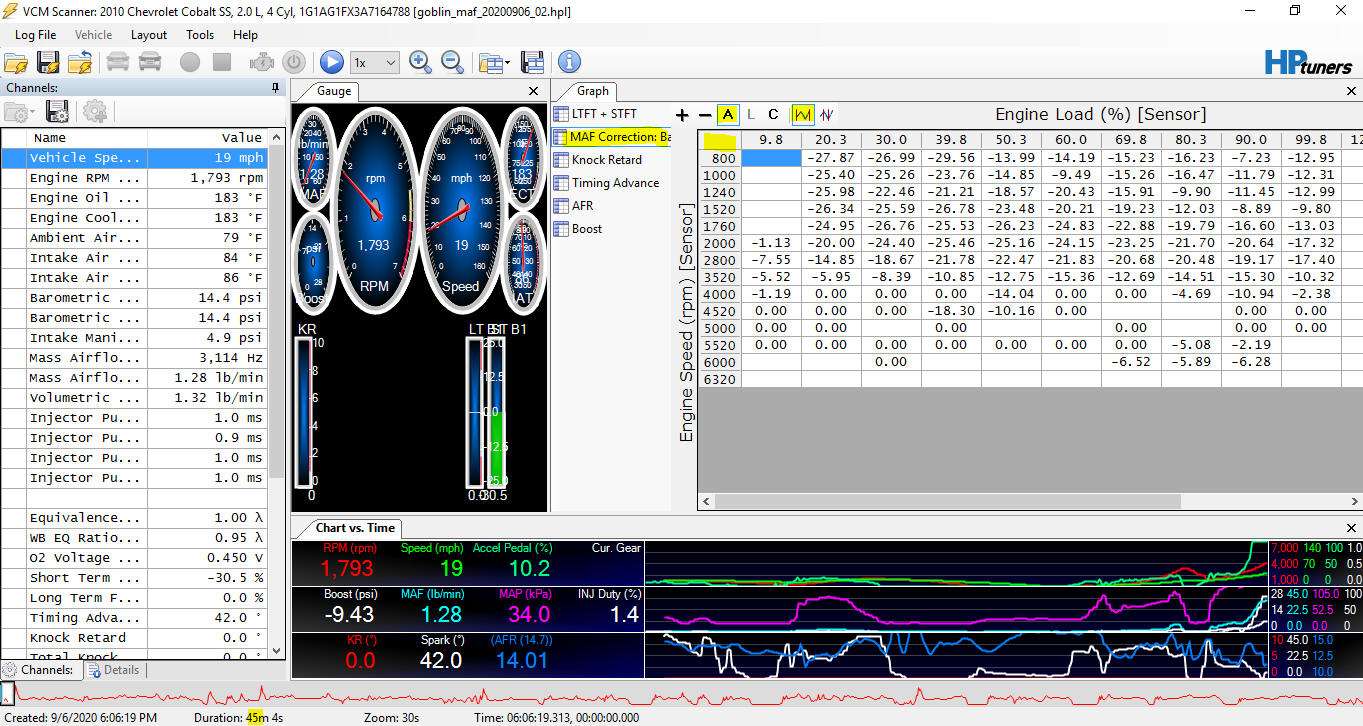This screenshot has height=726, width=1363.
Task: Toggle the Channels panel pin icon
Action: (276, 88)
